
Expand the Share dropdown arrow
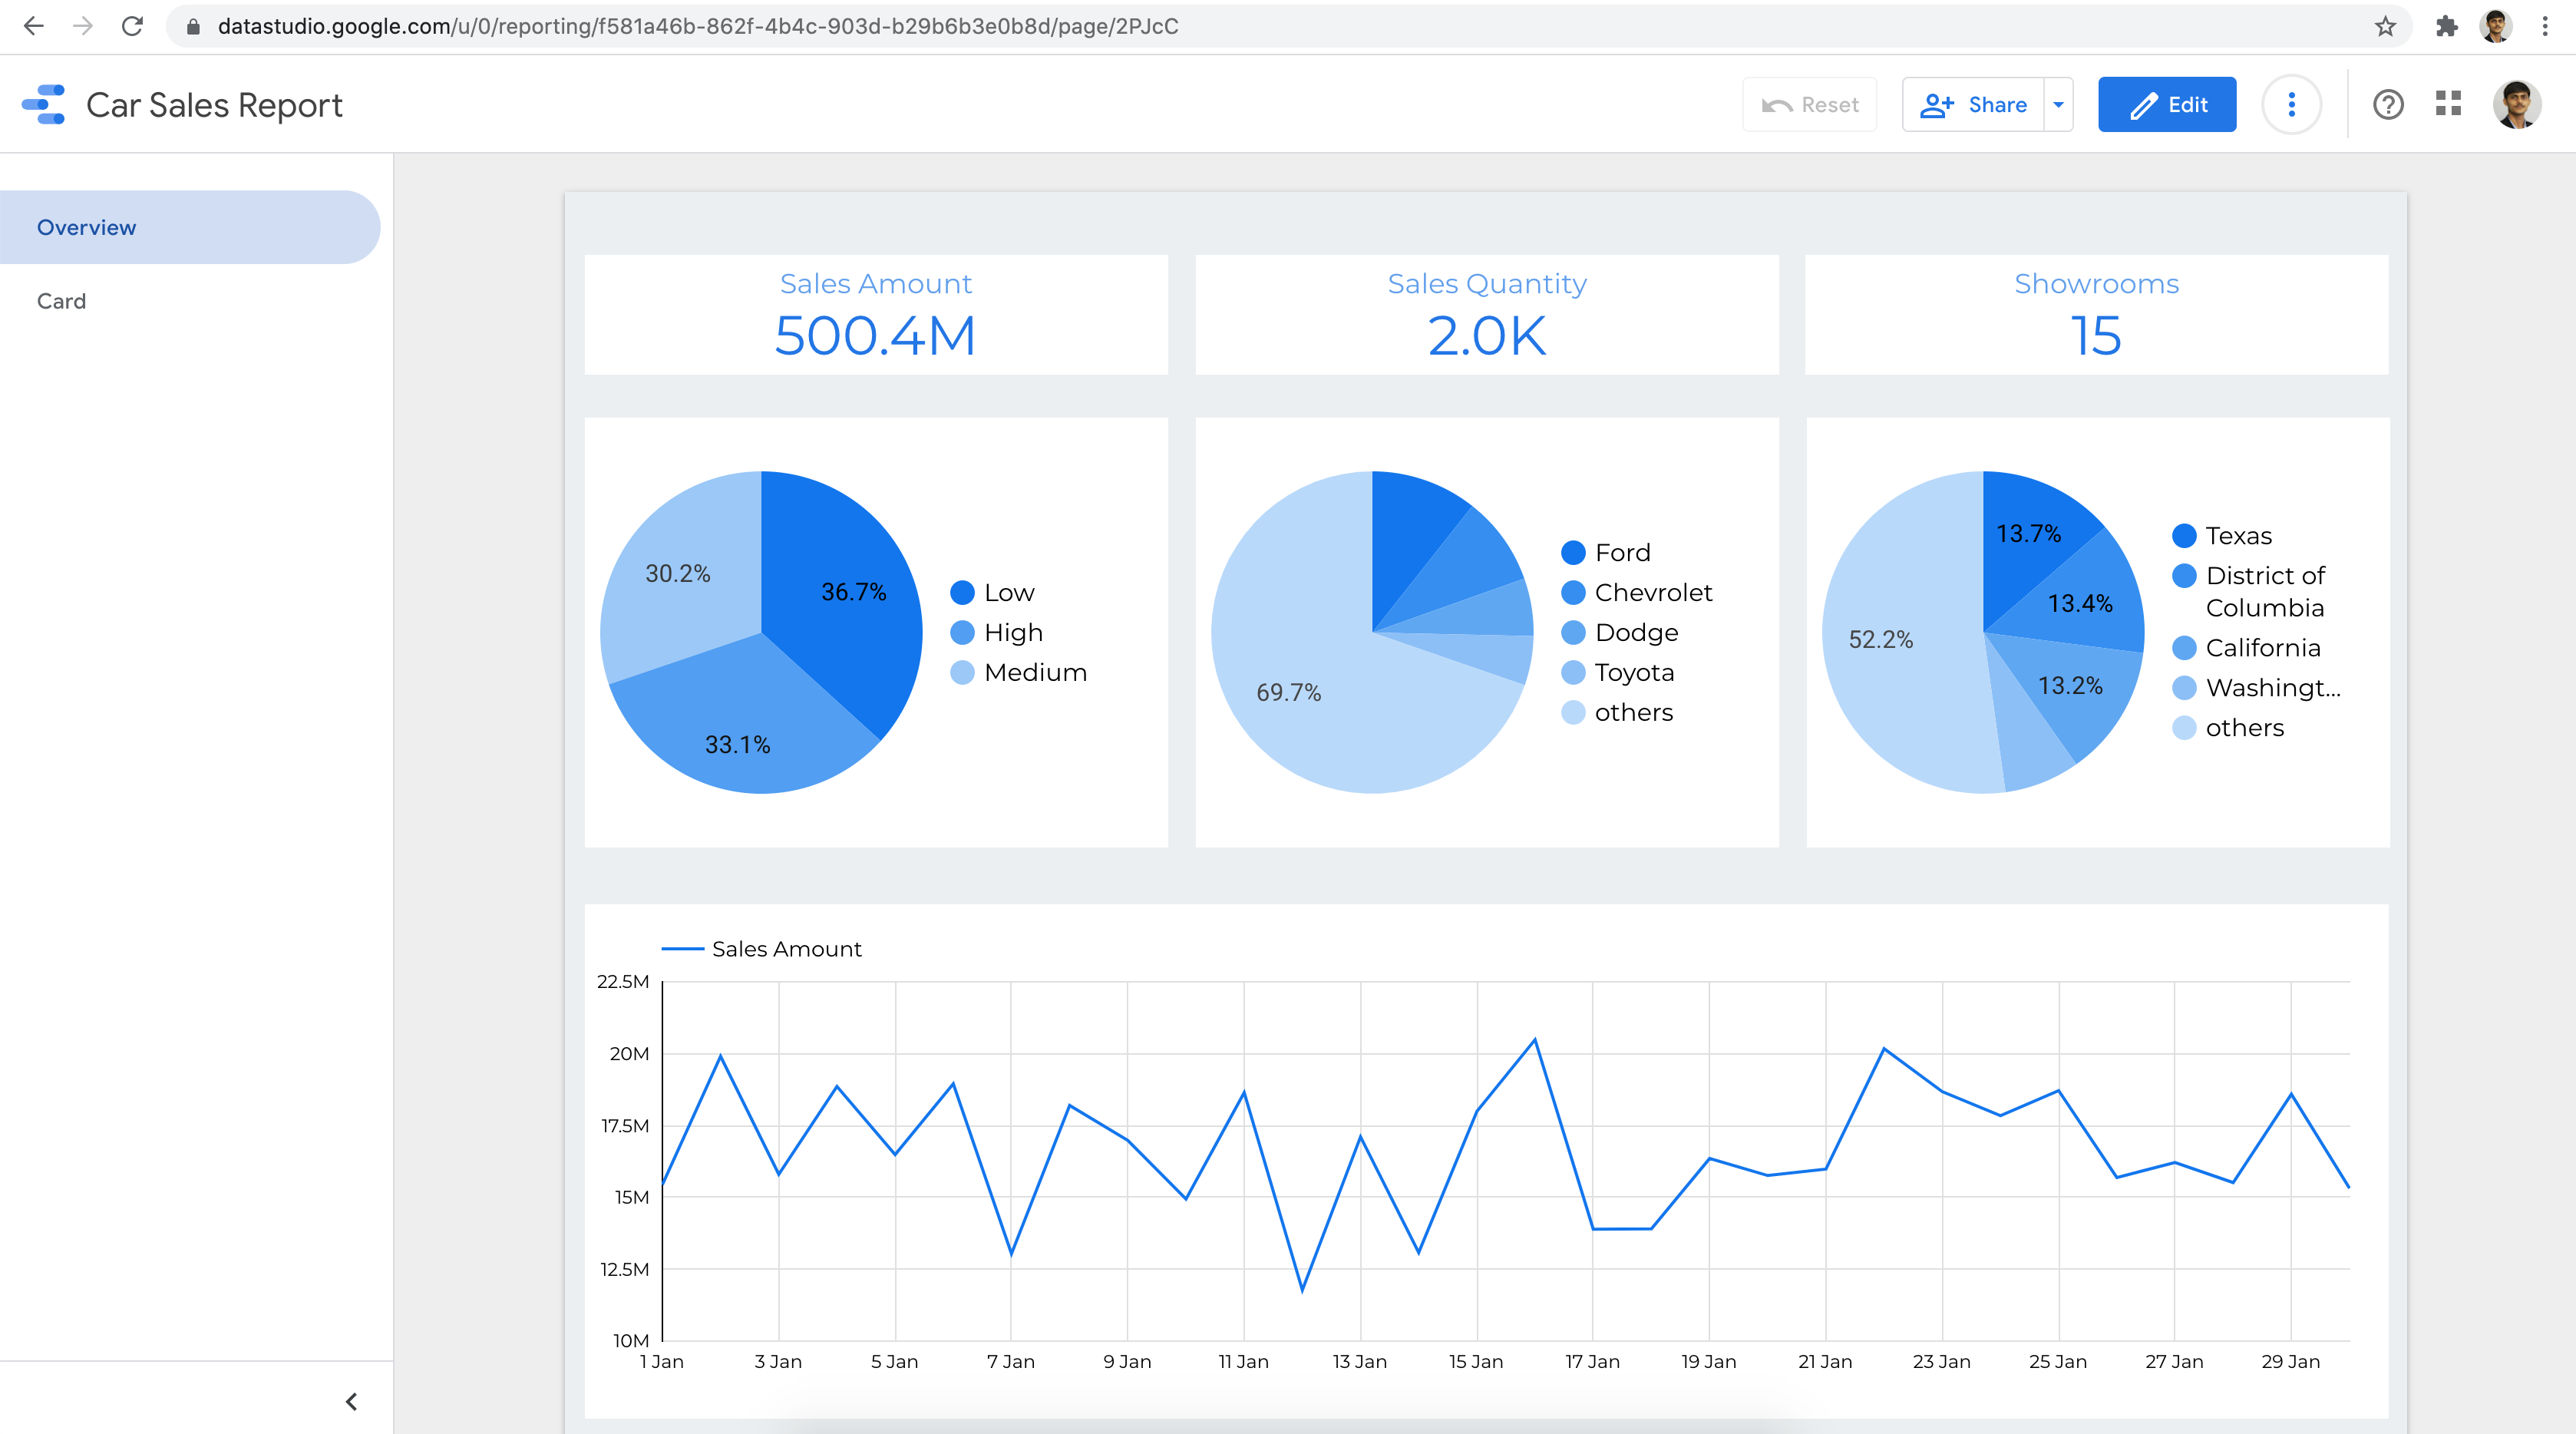click(x=2058, y=104)
